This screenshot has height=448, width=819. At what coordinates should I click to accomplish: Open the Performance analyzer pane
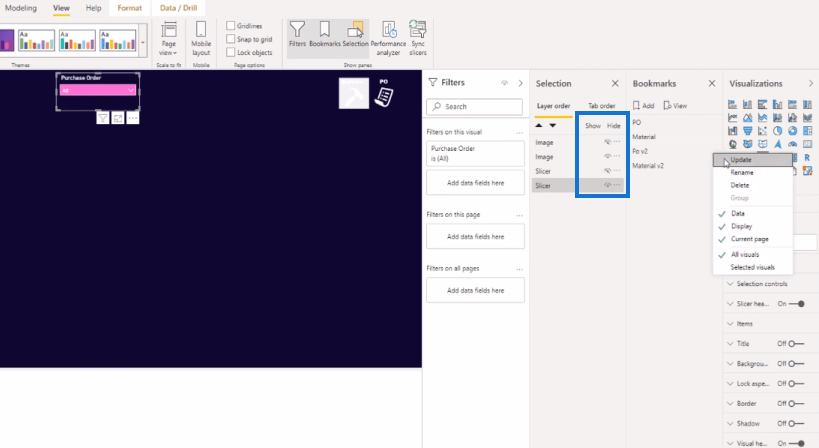(388, 36)
